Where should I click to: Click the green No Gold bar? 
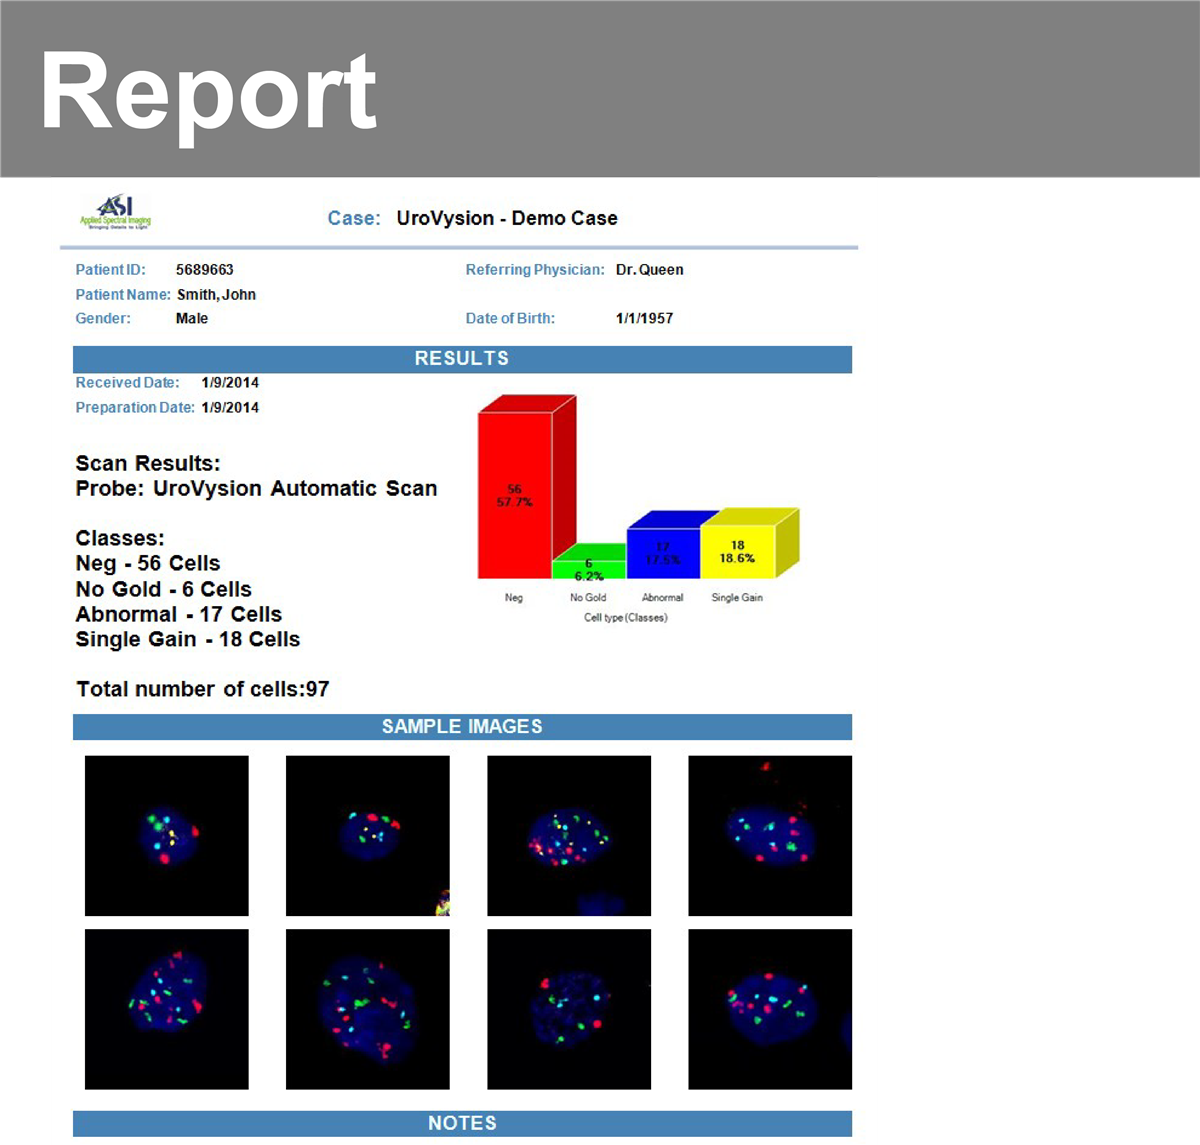[588, 562]
